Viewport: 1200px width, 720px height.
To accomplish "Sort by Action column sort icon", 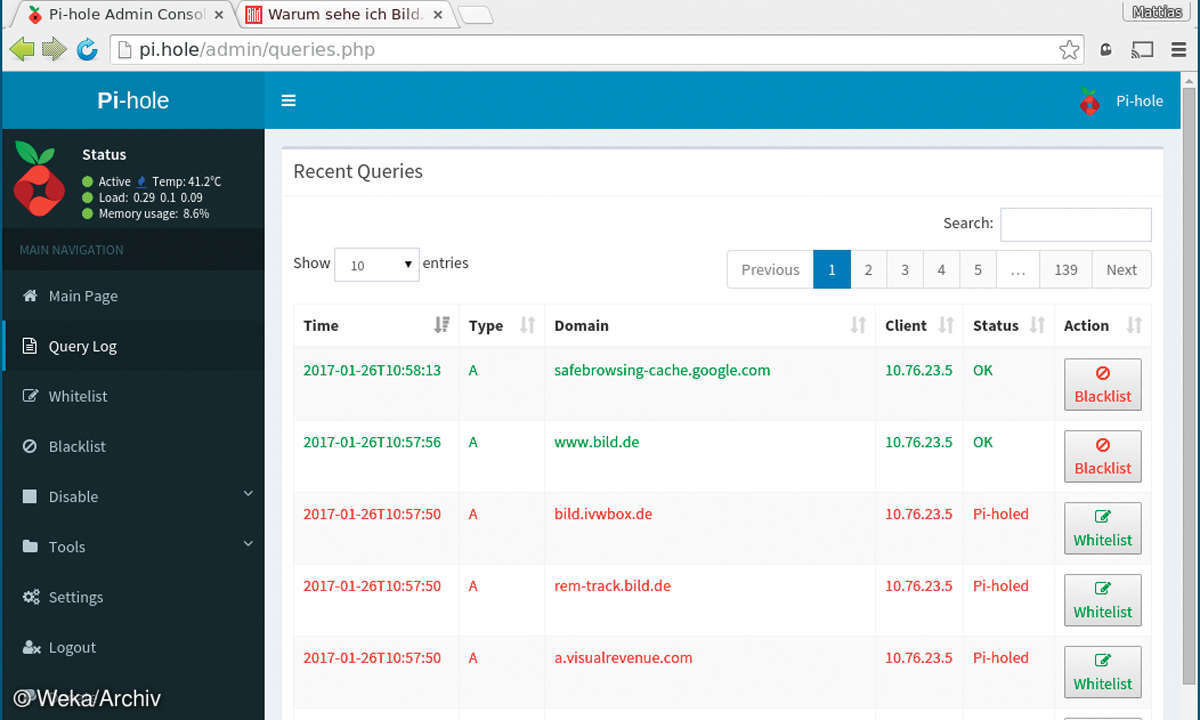I will pos(1134,325).
